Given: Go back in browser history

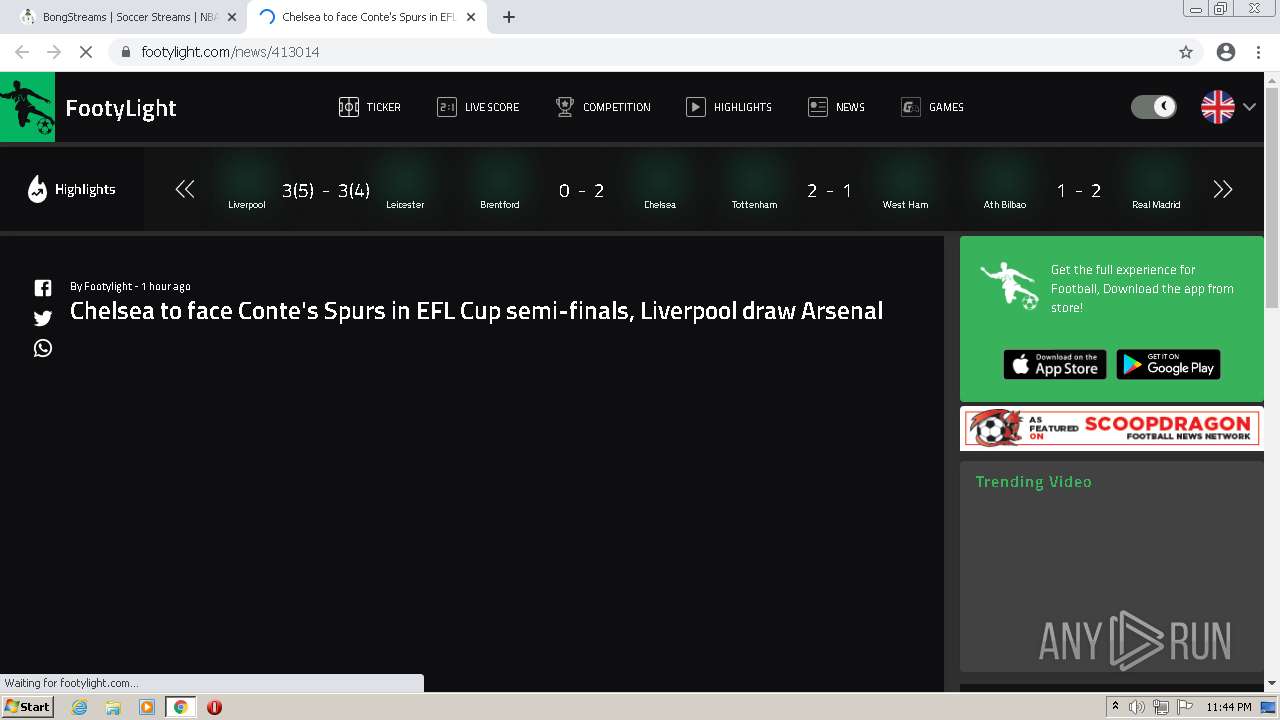Looking at the screenshot, I should coord(22,52).
